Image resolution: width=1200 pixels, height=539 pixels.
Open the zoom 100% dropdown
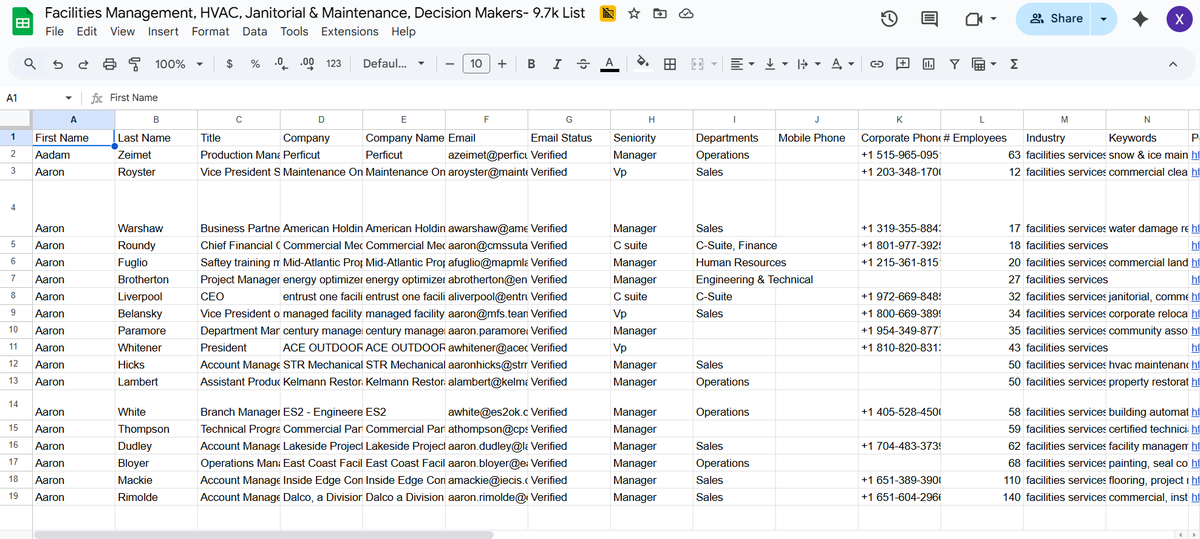point(179,64)
